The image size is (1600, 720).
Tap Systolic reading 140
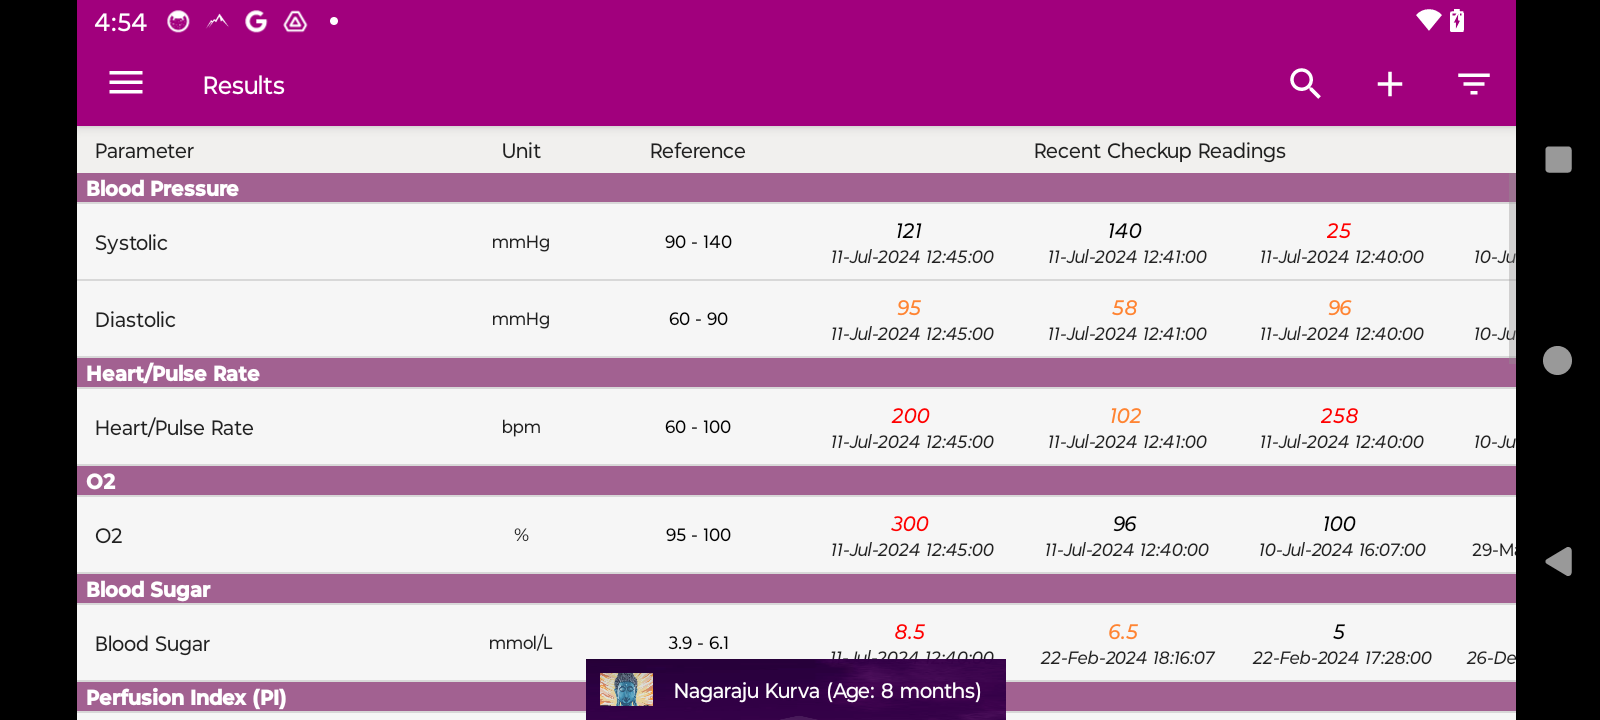1125,231
